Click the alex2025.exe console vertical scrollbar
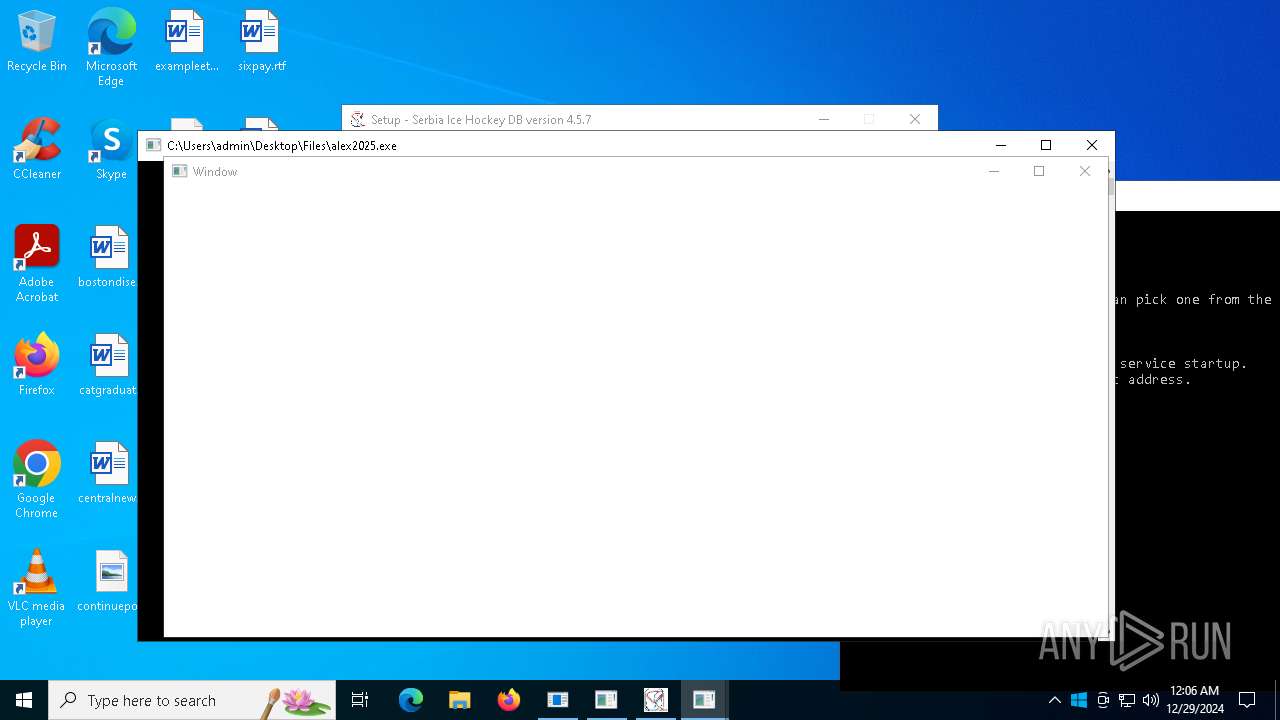 (x=1111, y=400)
